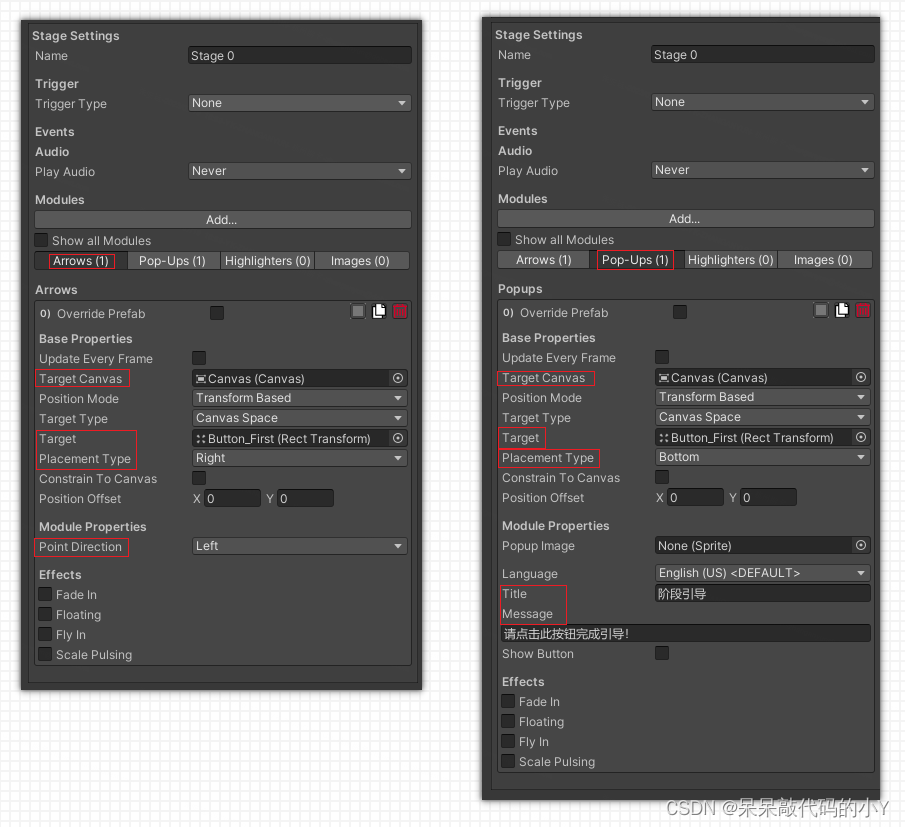Toggle Show all Modules in right panel

(504, 239)
